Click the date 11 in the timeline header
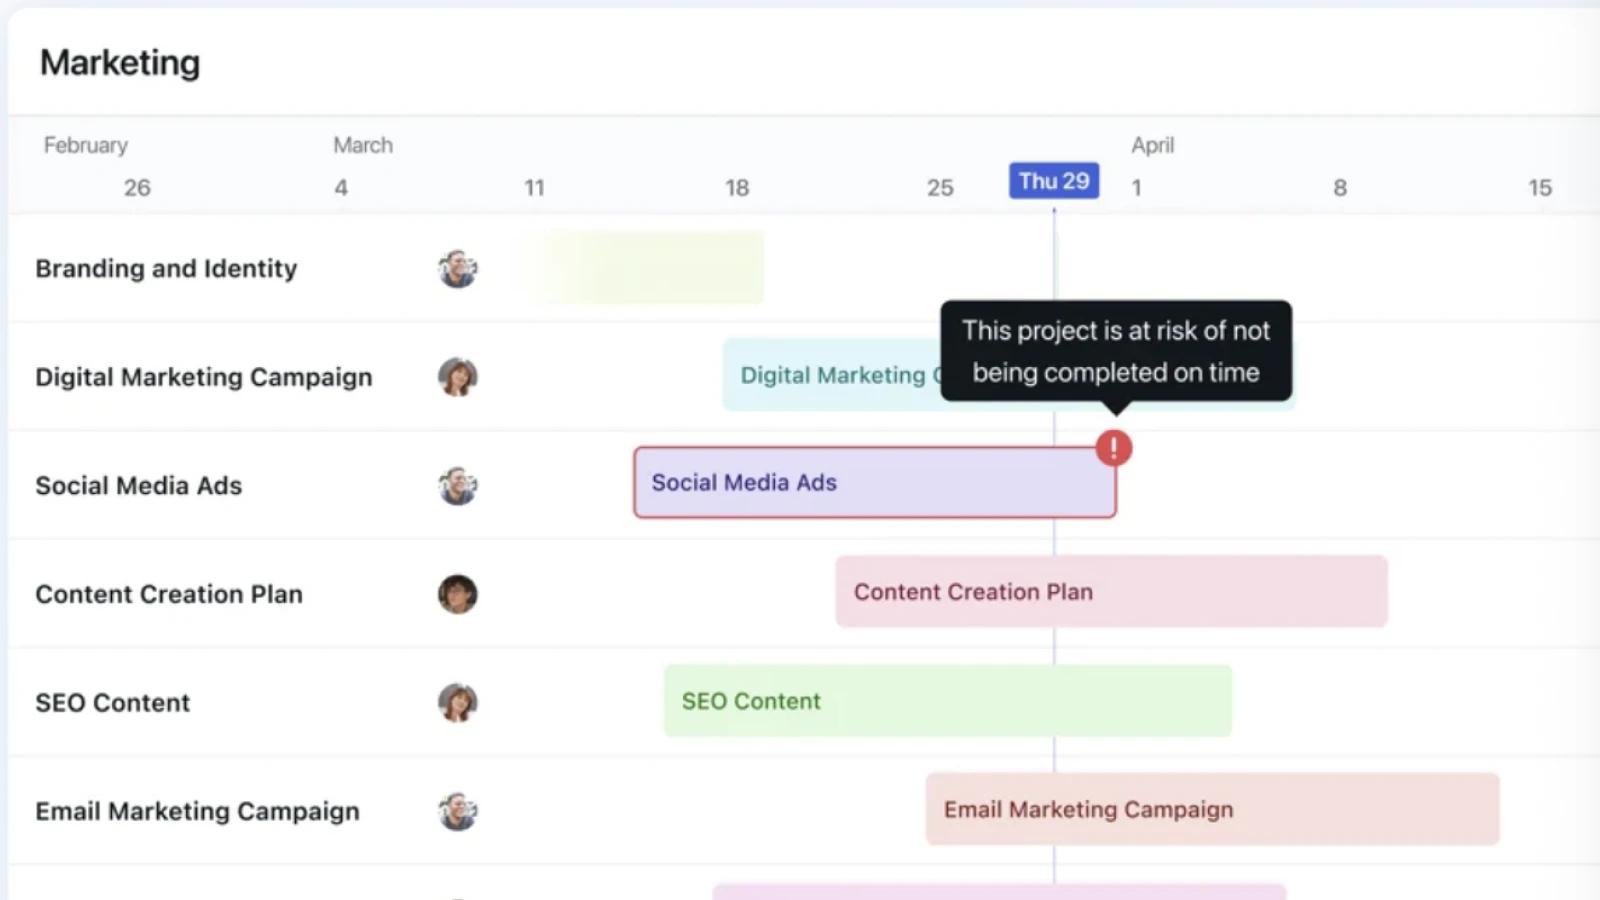The image size is (1600, 900). (x=535, y=188)
